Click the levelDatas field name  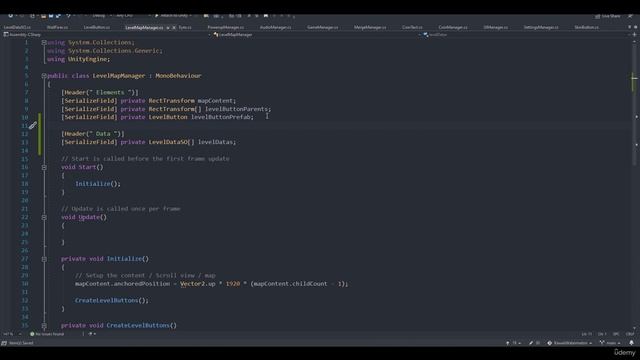pyautogui.click(x=216, y=142)
